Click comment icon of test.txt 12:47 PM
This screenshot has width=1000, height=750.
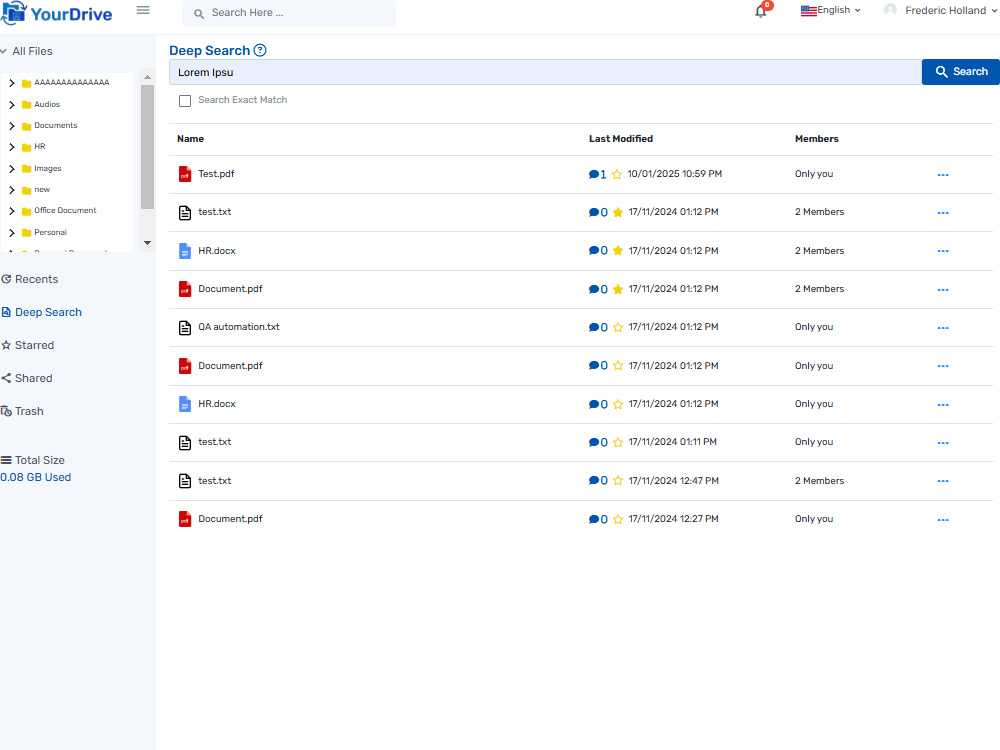593,481
